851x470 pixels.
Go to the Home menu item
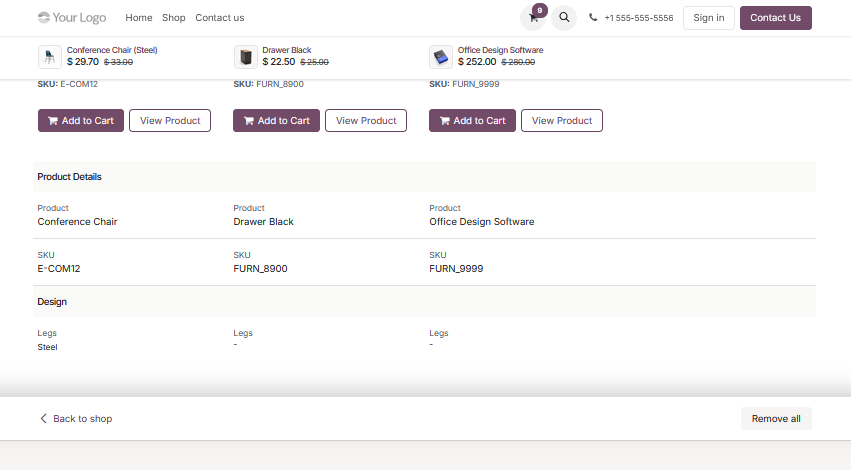click(139, 18)
